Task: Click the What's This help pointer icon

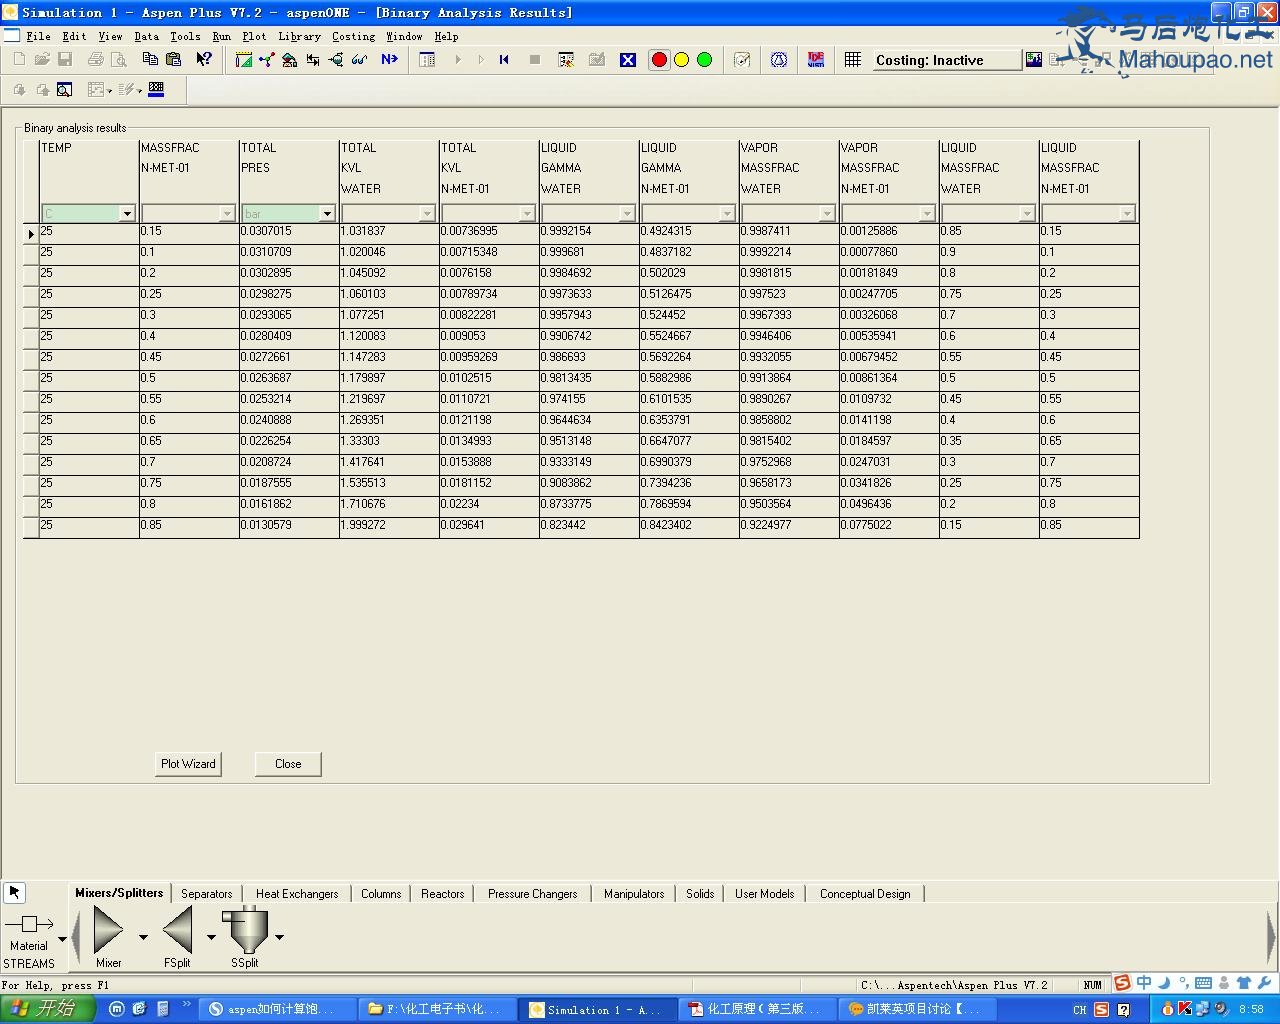Action: tap(204, 60)
